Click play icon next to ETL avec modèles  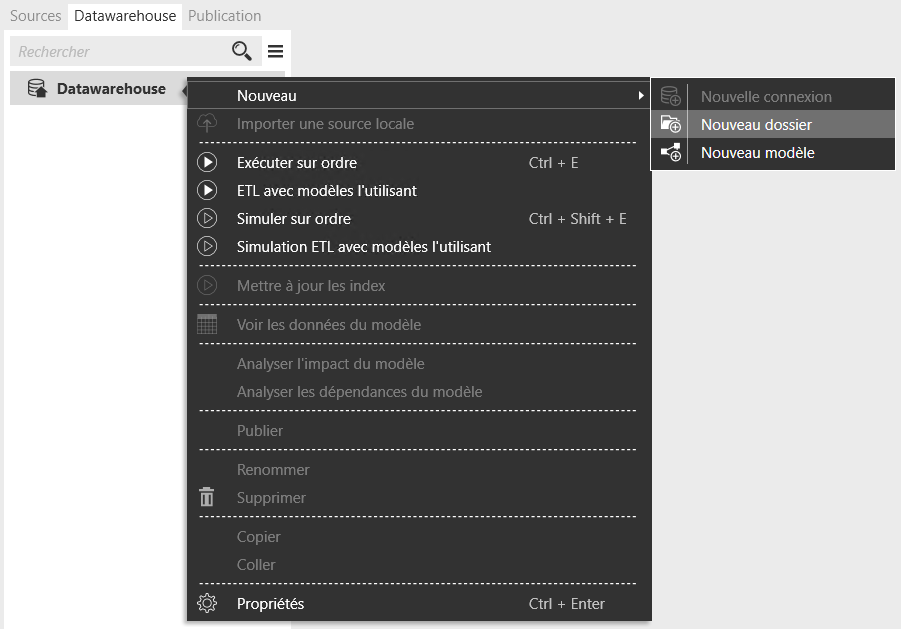[207, 191]
